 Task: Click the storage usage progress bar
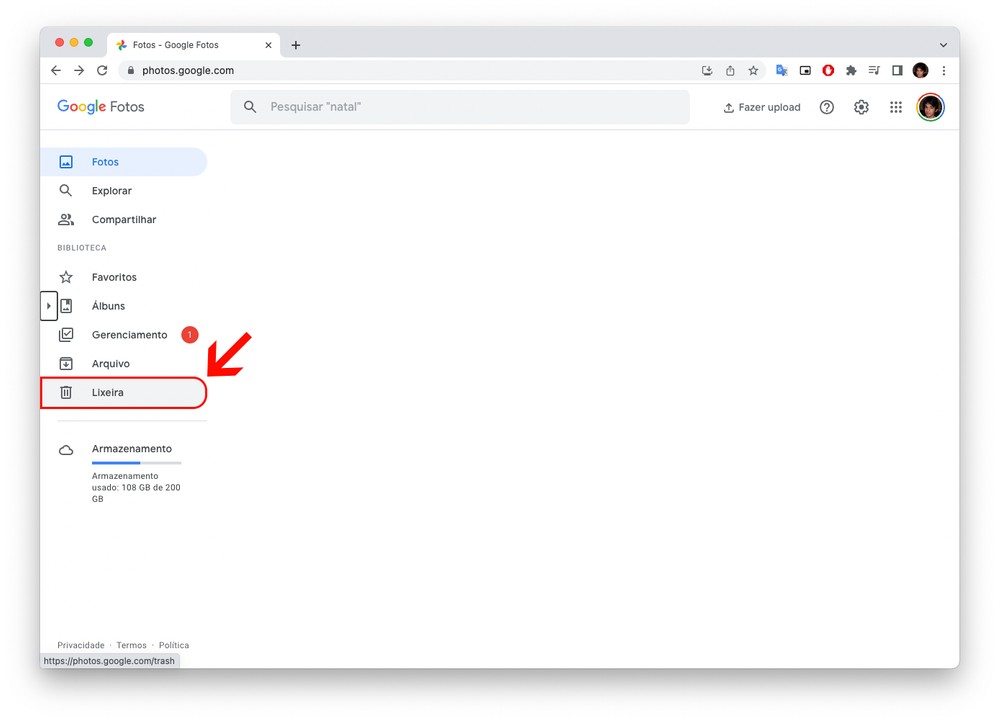tap(136, 462)
